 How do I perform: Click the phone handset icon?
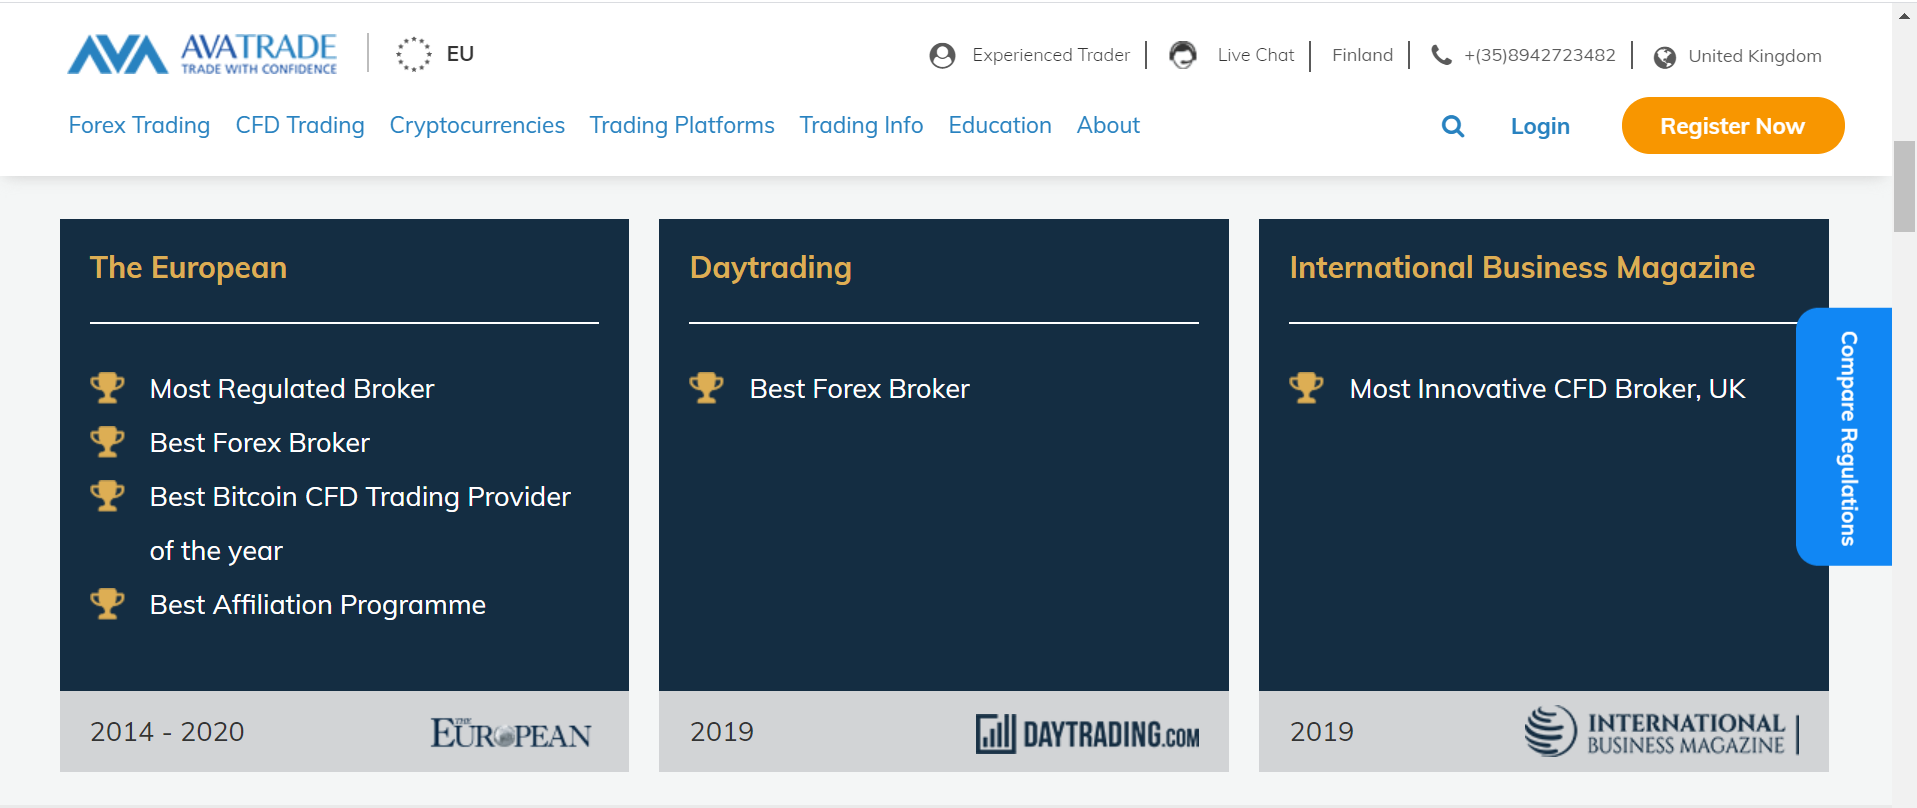point(1441,55)
